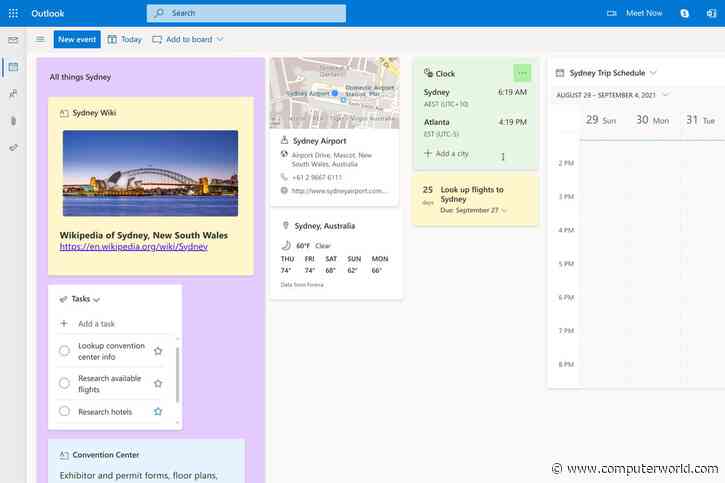This screenshot has height=483, width=725.
Task: Open To Do checkmark icon in the sidebar
Action: click(13, 147)
